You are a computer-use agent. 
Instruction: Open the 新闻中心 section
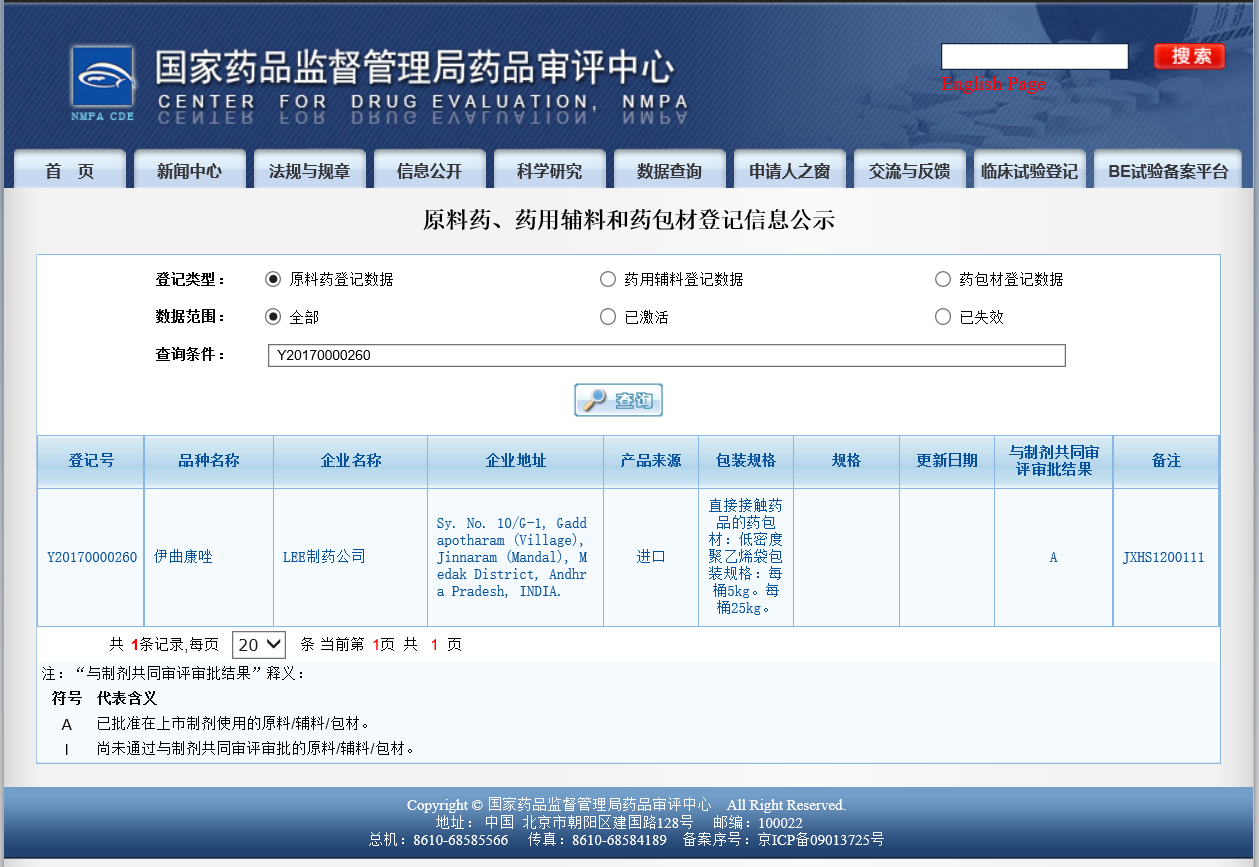coord(189,169)
